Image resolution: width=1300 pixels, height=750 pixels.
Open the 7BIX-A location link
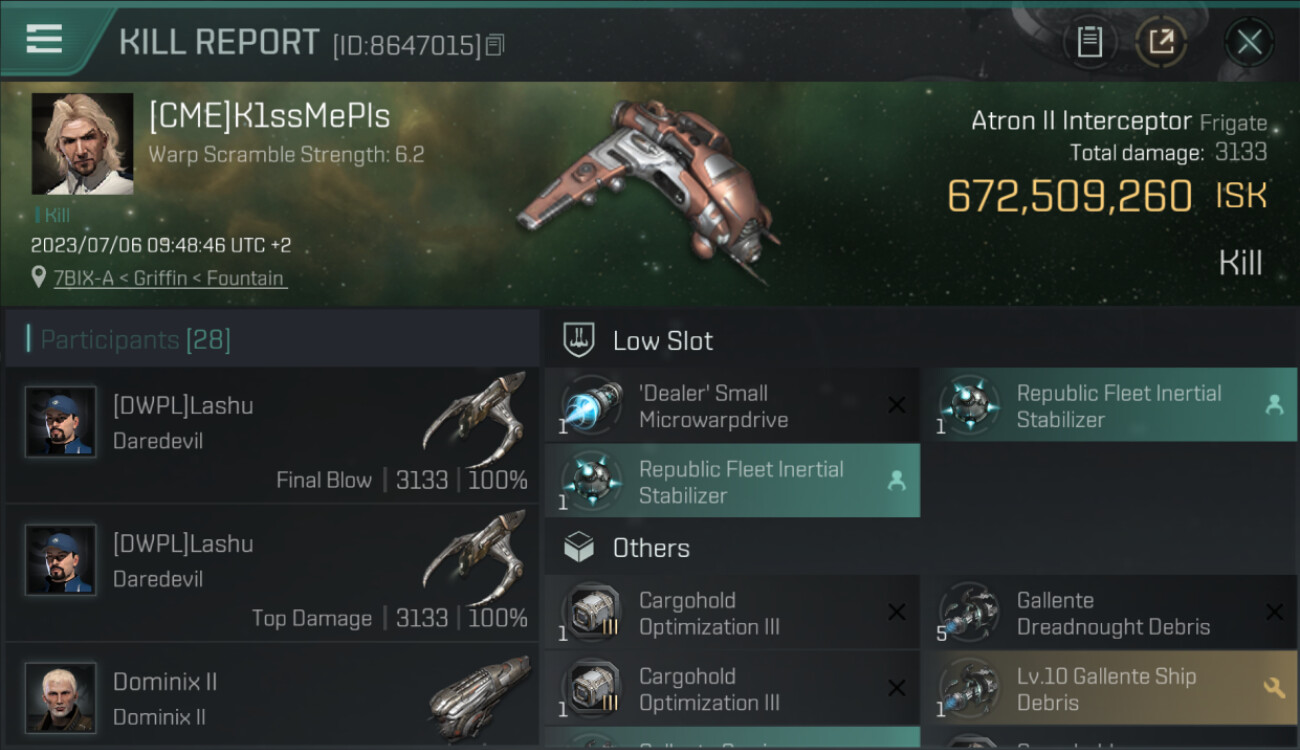coord(170,278)
